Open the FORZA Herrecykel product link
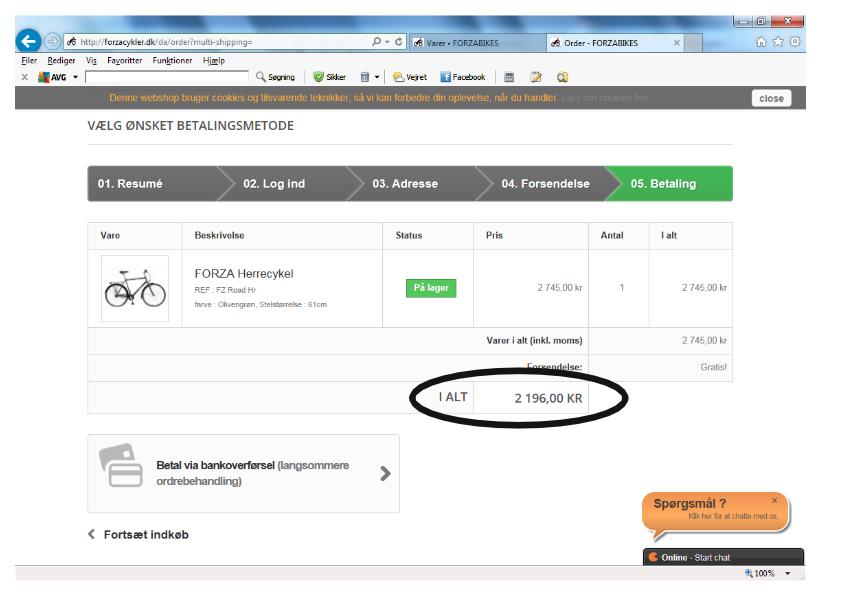 click(x=244, y=274)
